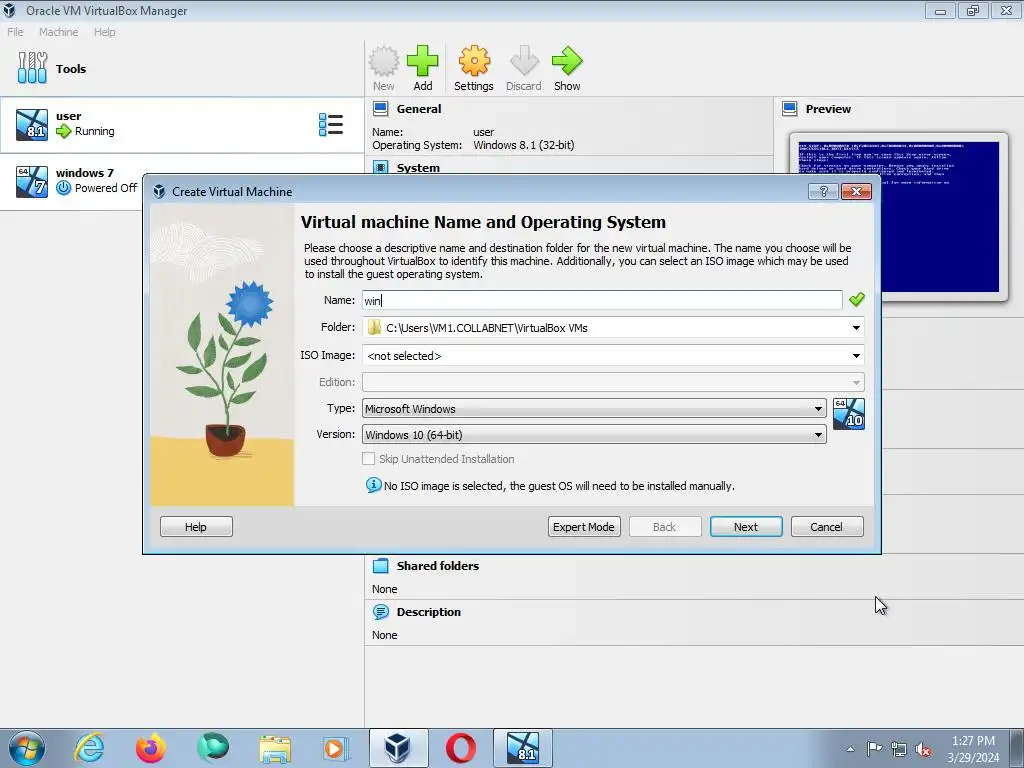1024x768 pixels.
Task: Open the Type dropdown Microsoft Windows
Action: 594,409
